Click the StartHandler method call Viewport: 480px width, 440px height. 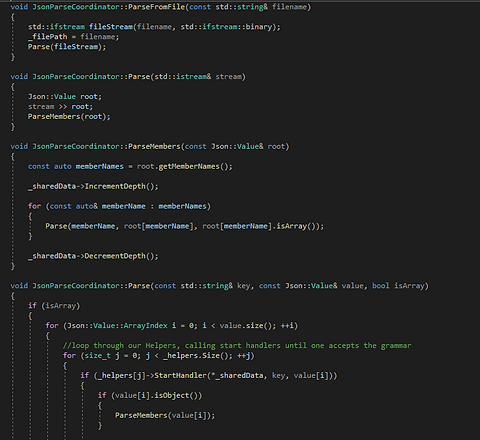pyautogui.click(x=180, y=376)
